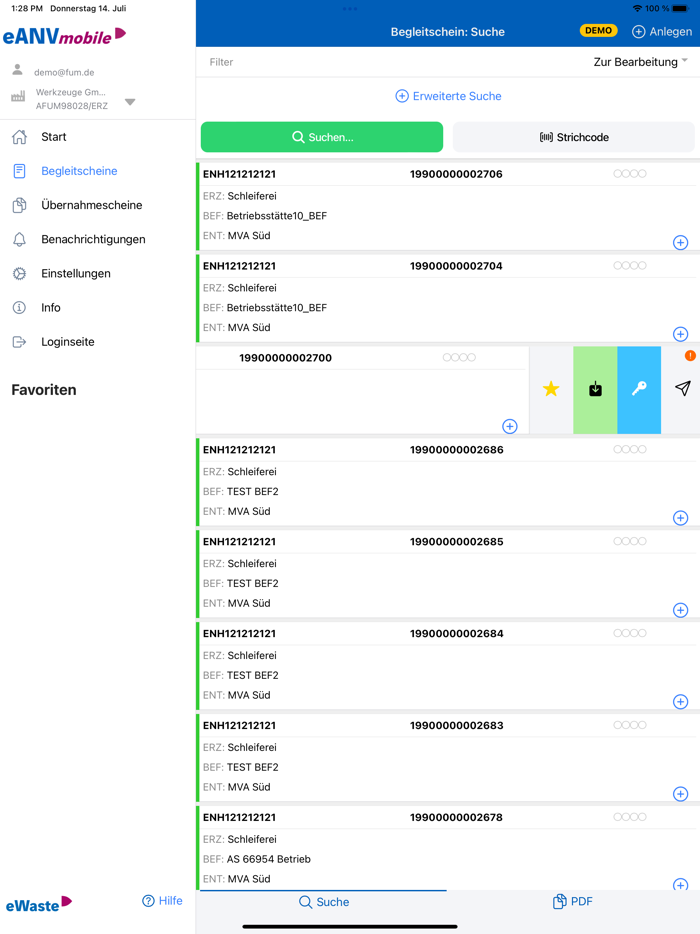Click orange warning badge on swiped row

pyautogui.click(x=690, y=356)
